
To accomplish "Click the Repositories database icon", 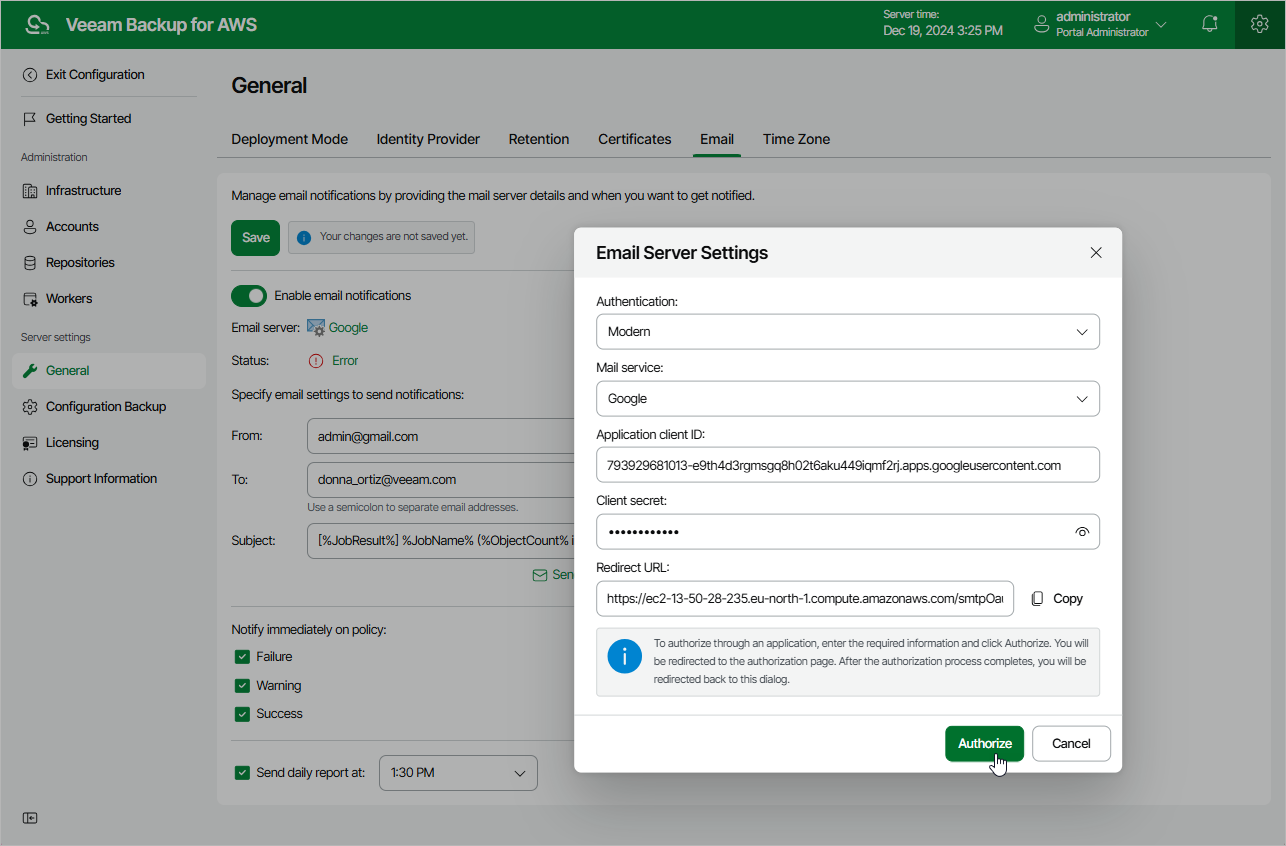I will tap(30, 263).
